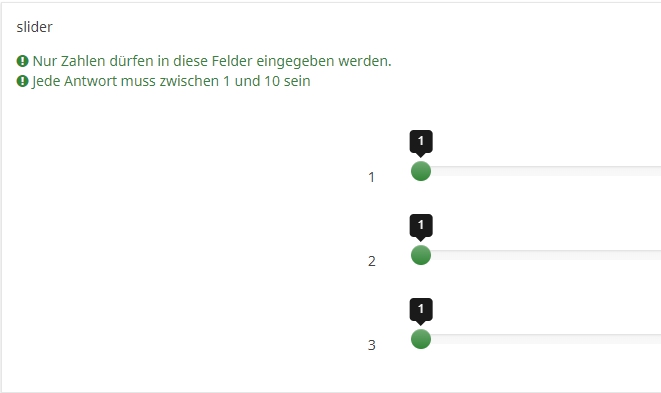Image resolution: width=661 pixels, height=393 pixels.
Task: Click the track of slider 3
Action: click(541, 339)
